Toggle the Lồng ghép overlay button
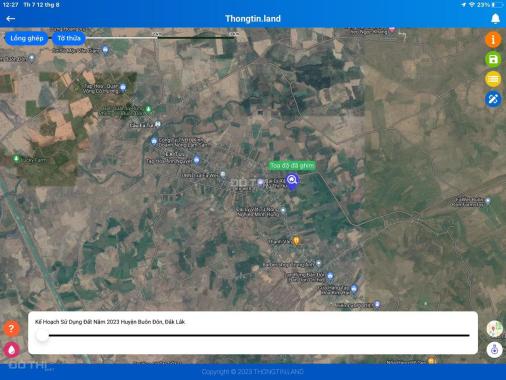Screen dimensions: 506x380 [x=27, y=38]
